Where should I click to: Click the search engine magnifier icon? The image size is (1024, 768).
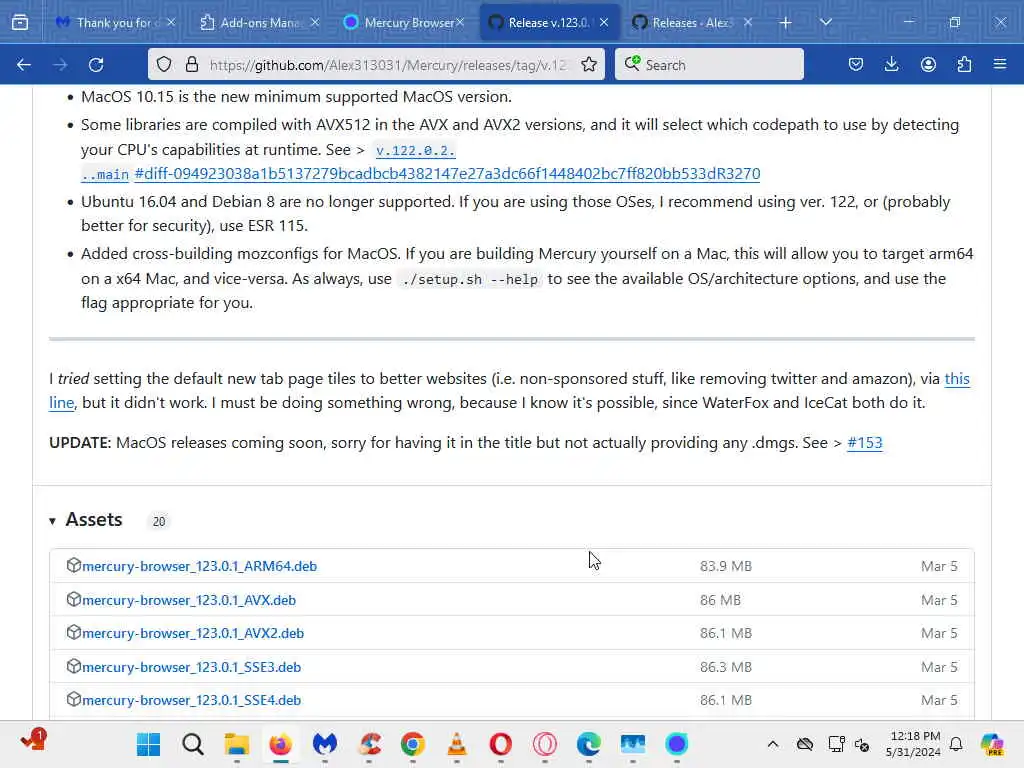pyautogui.click(x=632, y=64)
